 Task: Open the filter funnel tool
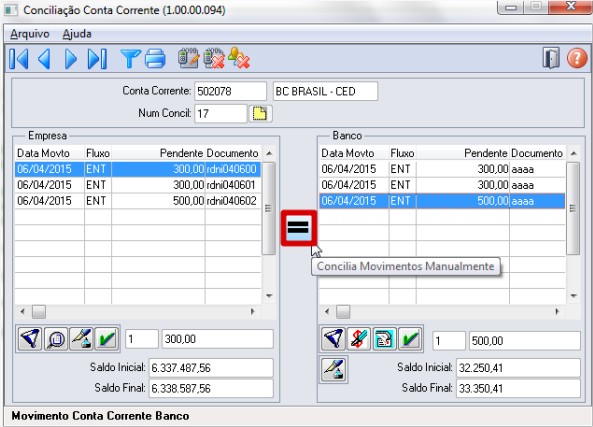click(x=130, y=59)
